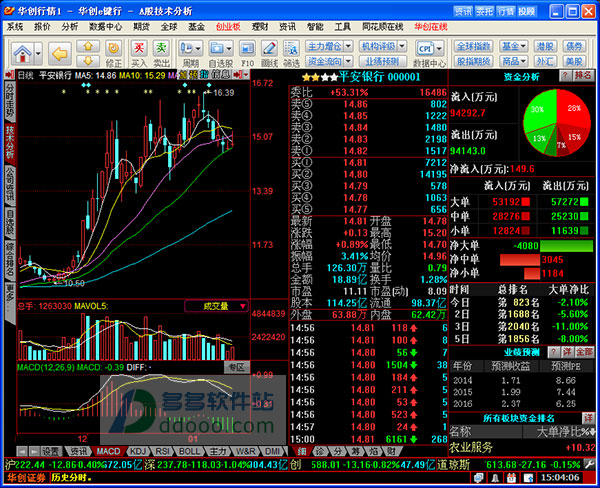Click the wrench settings icon in index bar
The image size is (600, 488).
pyautogui.click(x=590, y=465)
